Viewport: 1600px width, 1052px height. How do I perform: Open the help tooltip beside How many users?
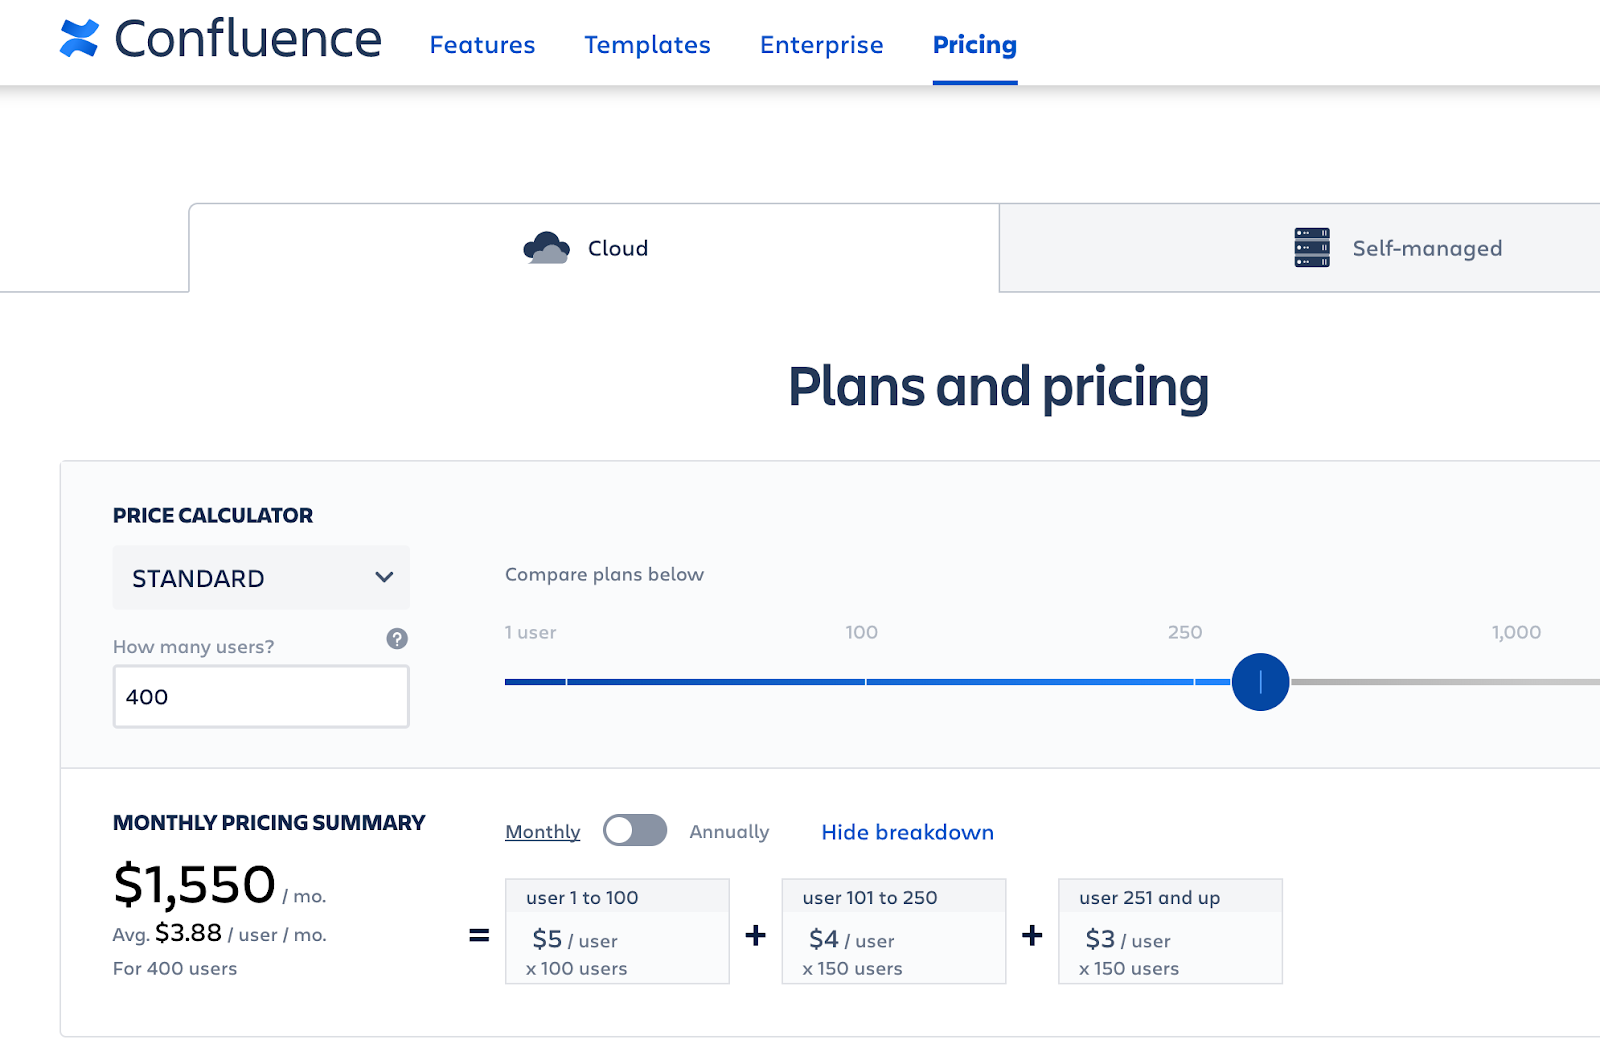pyautogui.click(x=397, y=639)
